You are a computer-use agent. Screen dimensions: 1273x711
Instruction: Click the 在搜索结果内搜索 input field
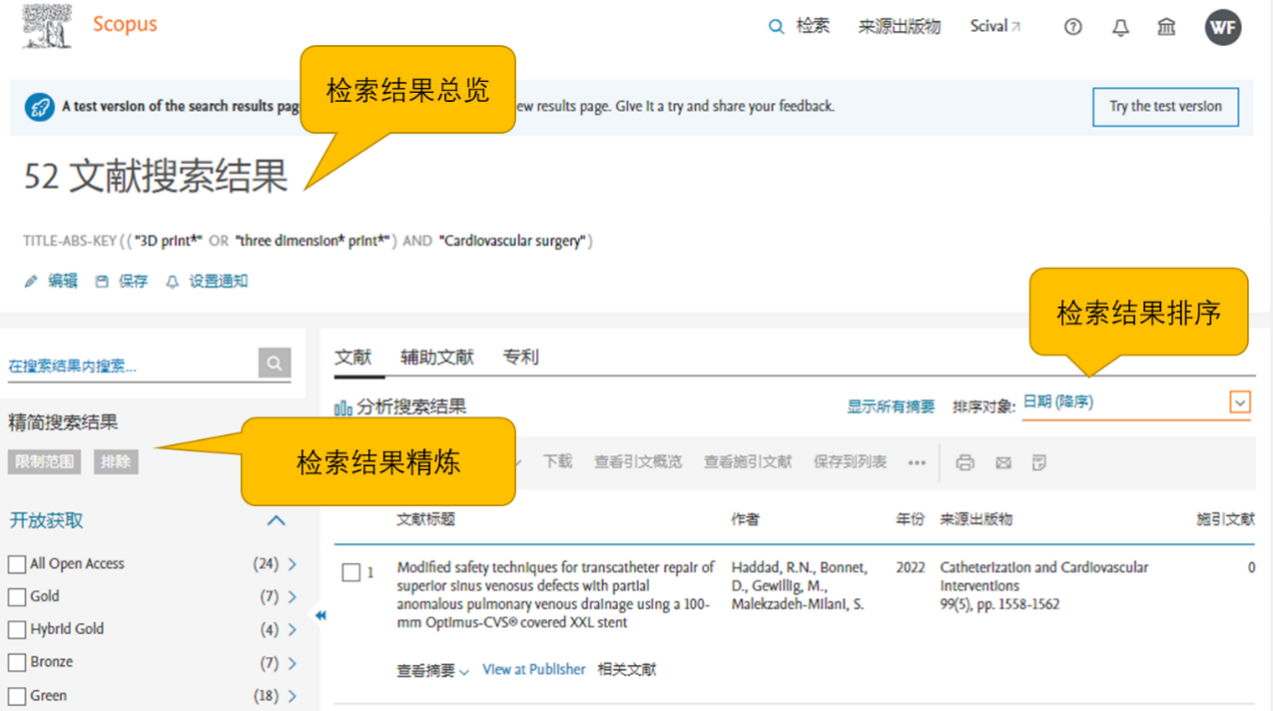point(130,366)
